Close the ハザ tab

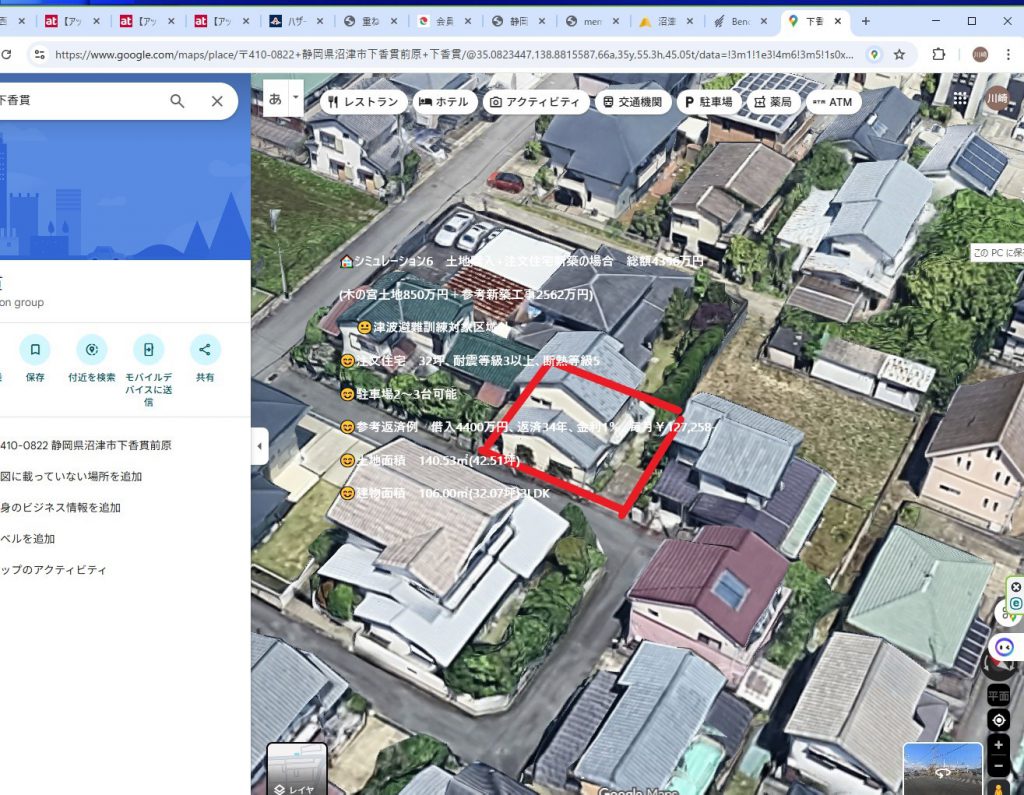tap(320, 21)
